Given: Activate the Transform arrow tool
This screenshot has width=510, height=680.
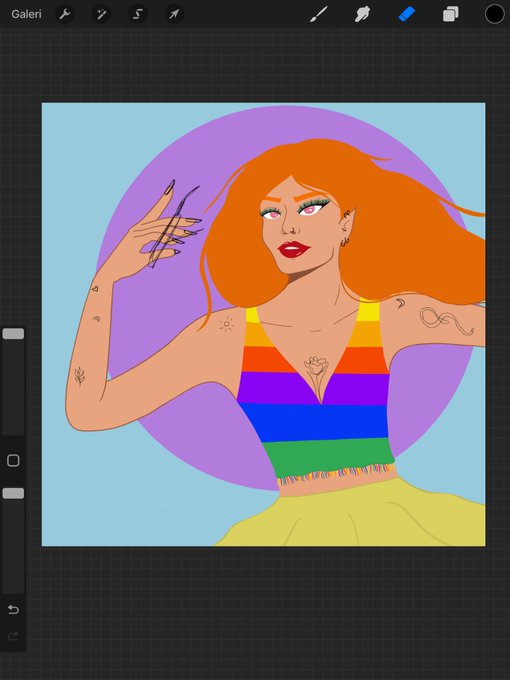Looking at the screenshot, I should pos(174,14).
